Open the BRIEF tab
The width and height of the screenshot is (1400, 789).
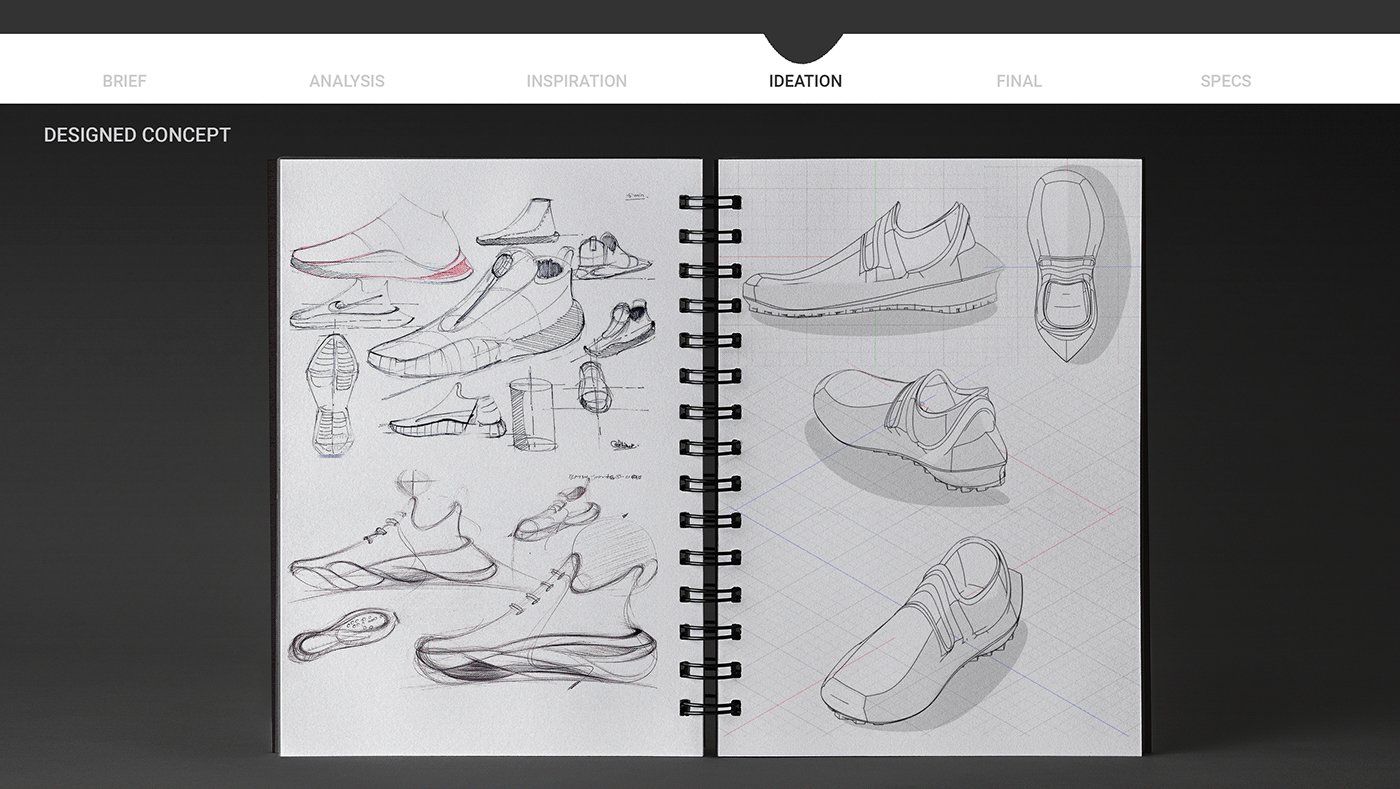[124, 81]
